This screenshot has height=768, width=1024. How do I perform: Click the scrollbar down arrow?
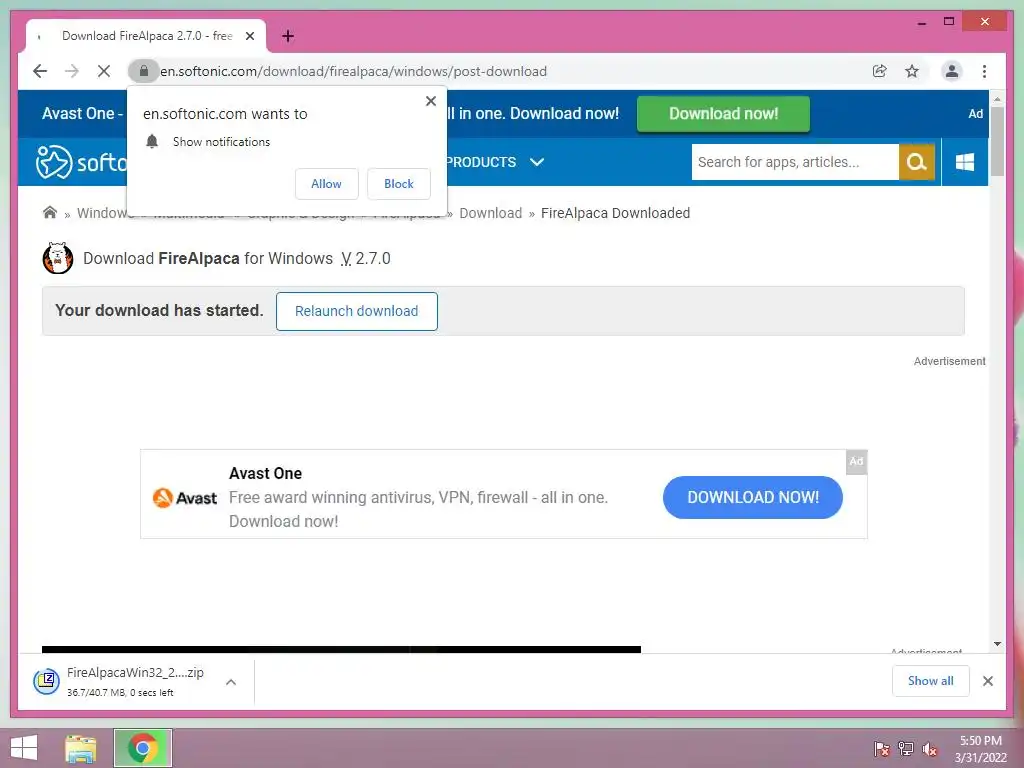(x=997, y=644)
